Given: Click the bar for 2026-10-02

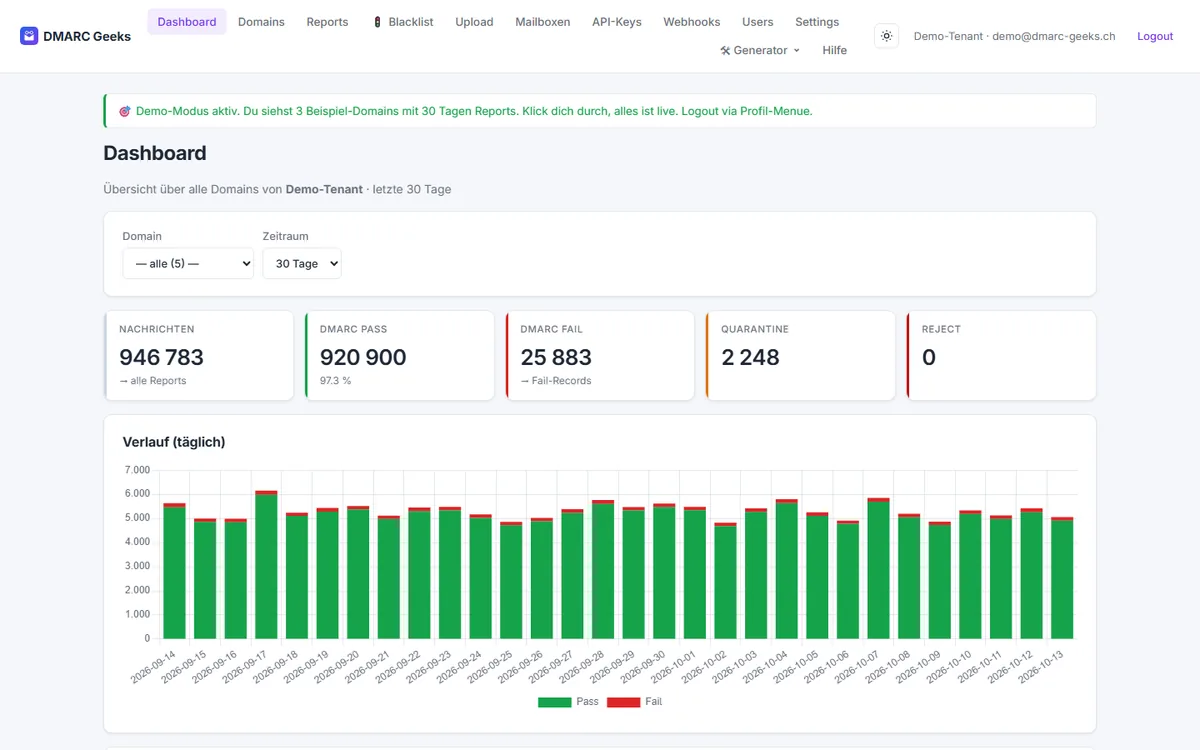Looking at the screenshot, I should [725, 580].
